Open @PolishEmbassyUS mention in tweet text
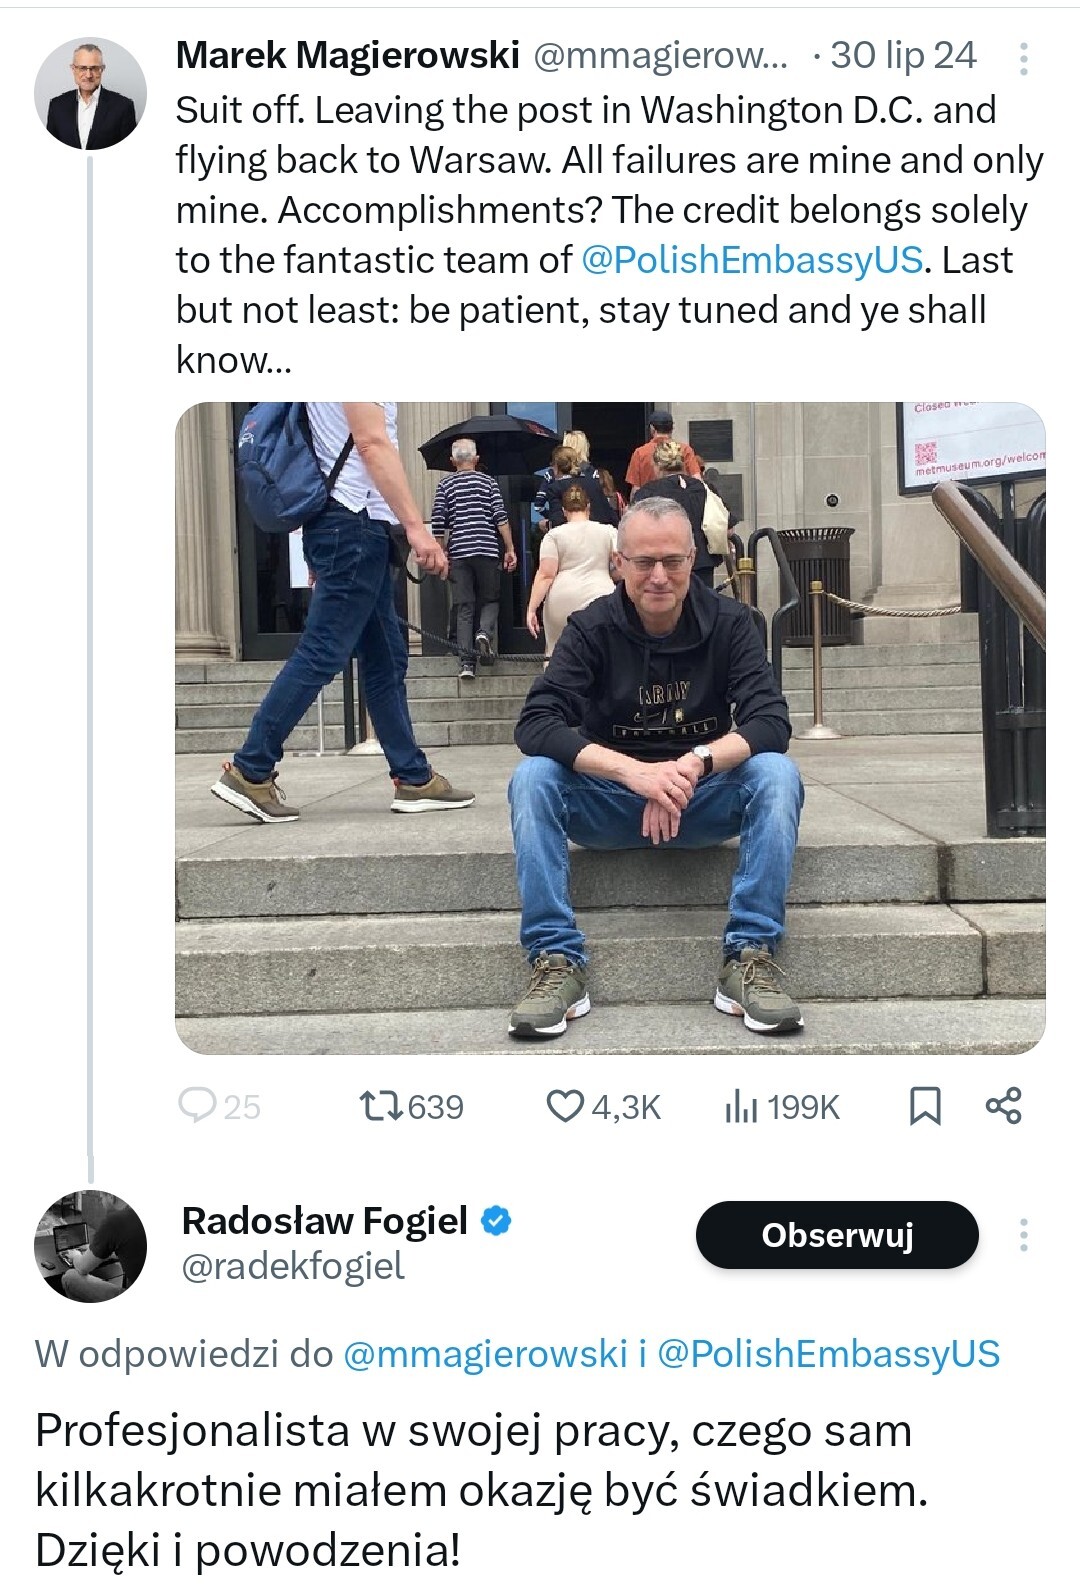 pyautogui.click(x=752, y=260)
